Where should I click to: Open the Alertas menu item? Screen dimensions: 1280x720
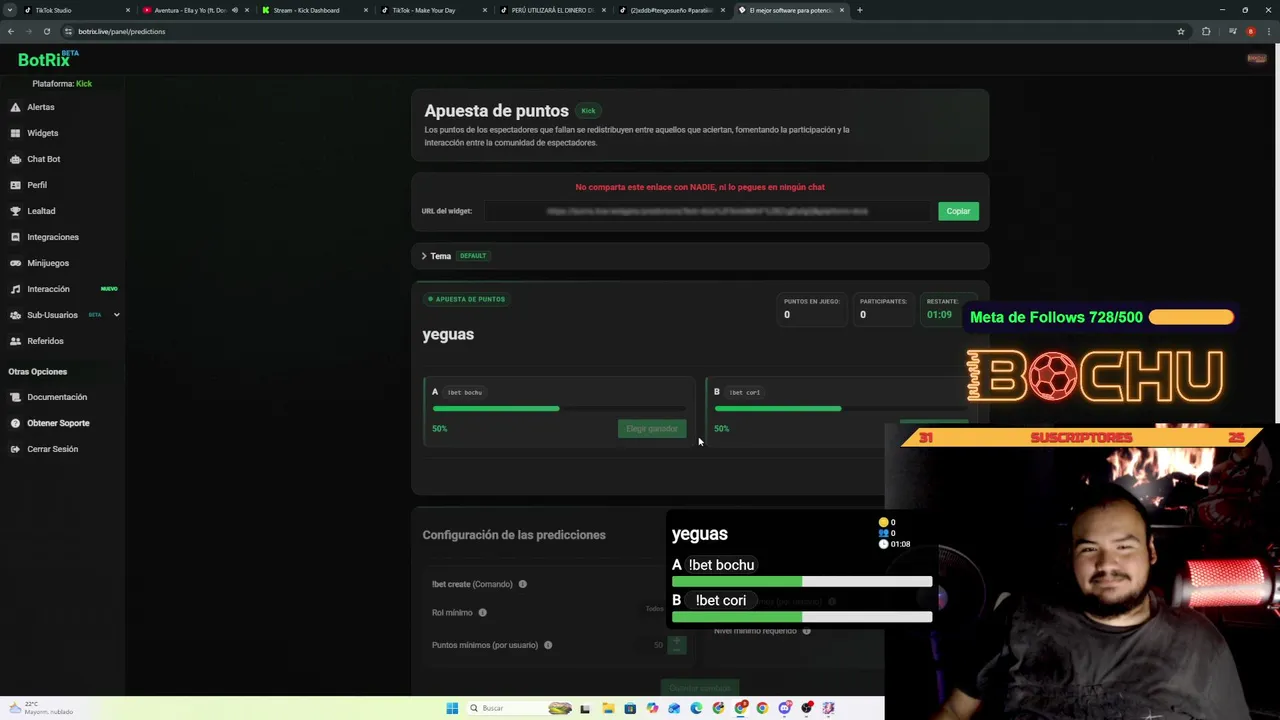click(41, 107)
